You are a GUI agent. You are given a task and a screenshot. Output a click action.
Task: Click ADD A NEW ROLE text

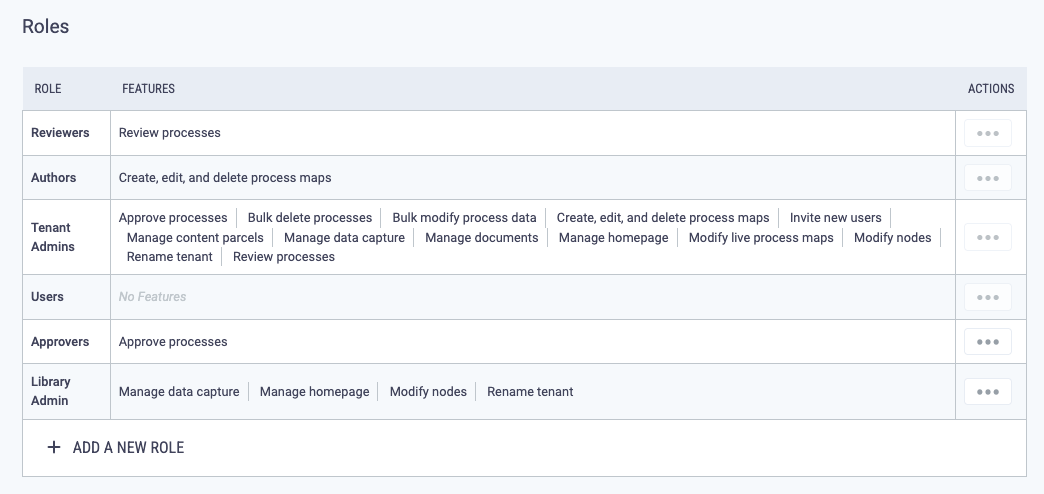(129, 447)
